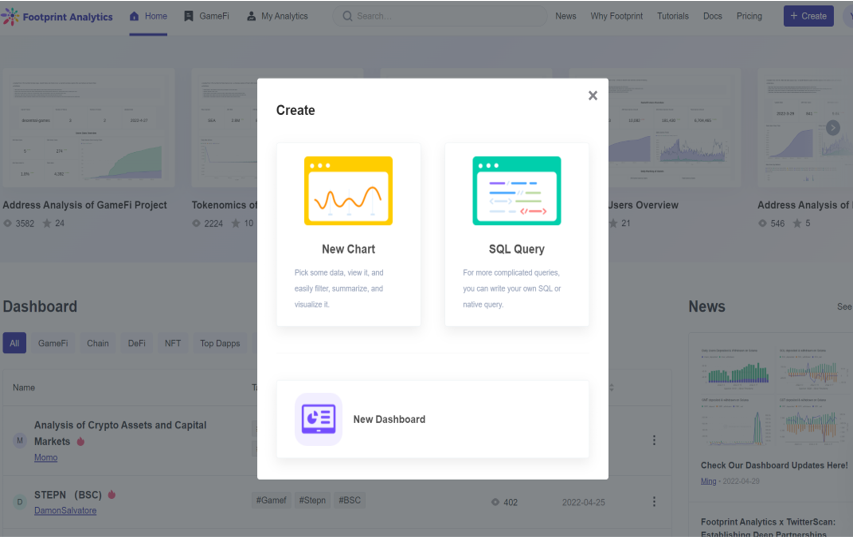This screenshot has height=537, width=853.
Task: Click the GameFi bookmark icon
Action: [189, 16]
